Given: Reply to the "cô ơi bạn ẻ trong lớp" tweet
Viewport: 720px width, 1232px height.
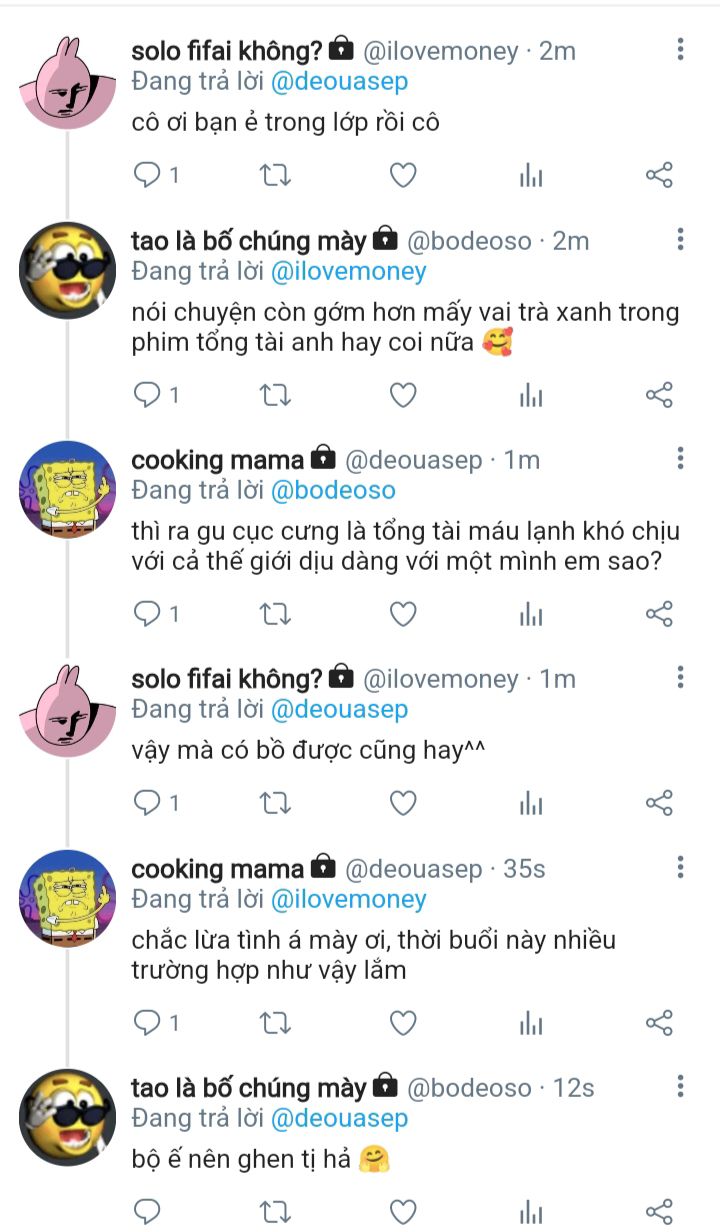Looking at the screenshot, I should click(147, 176).
